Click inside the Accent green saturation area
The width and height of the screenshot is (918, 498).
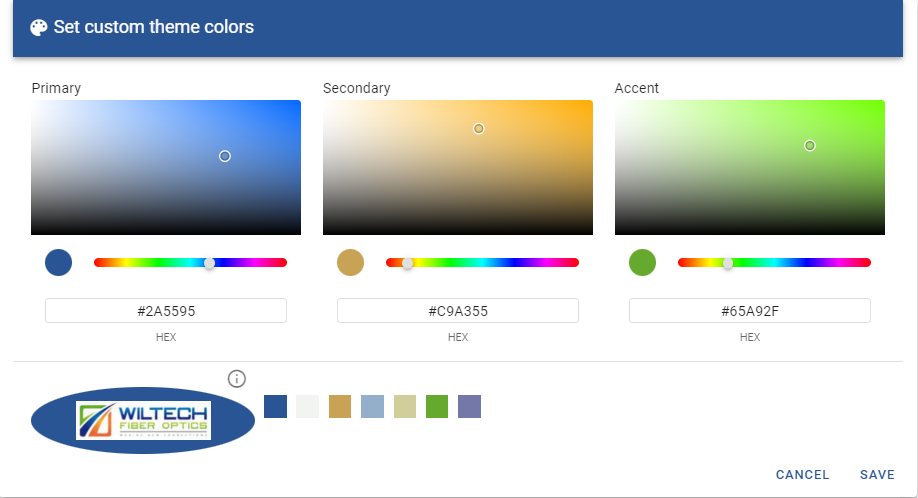click(750, 167)
